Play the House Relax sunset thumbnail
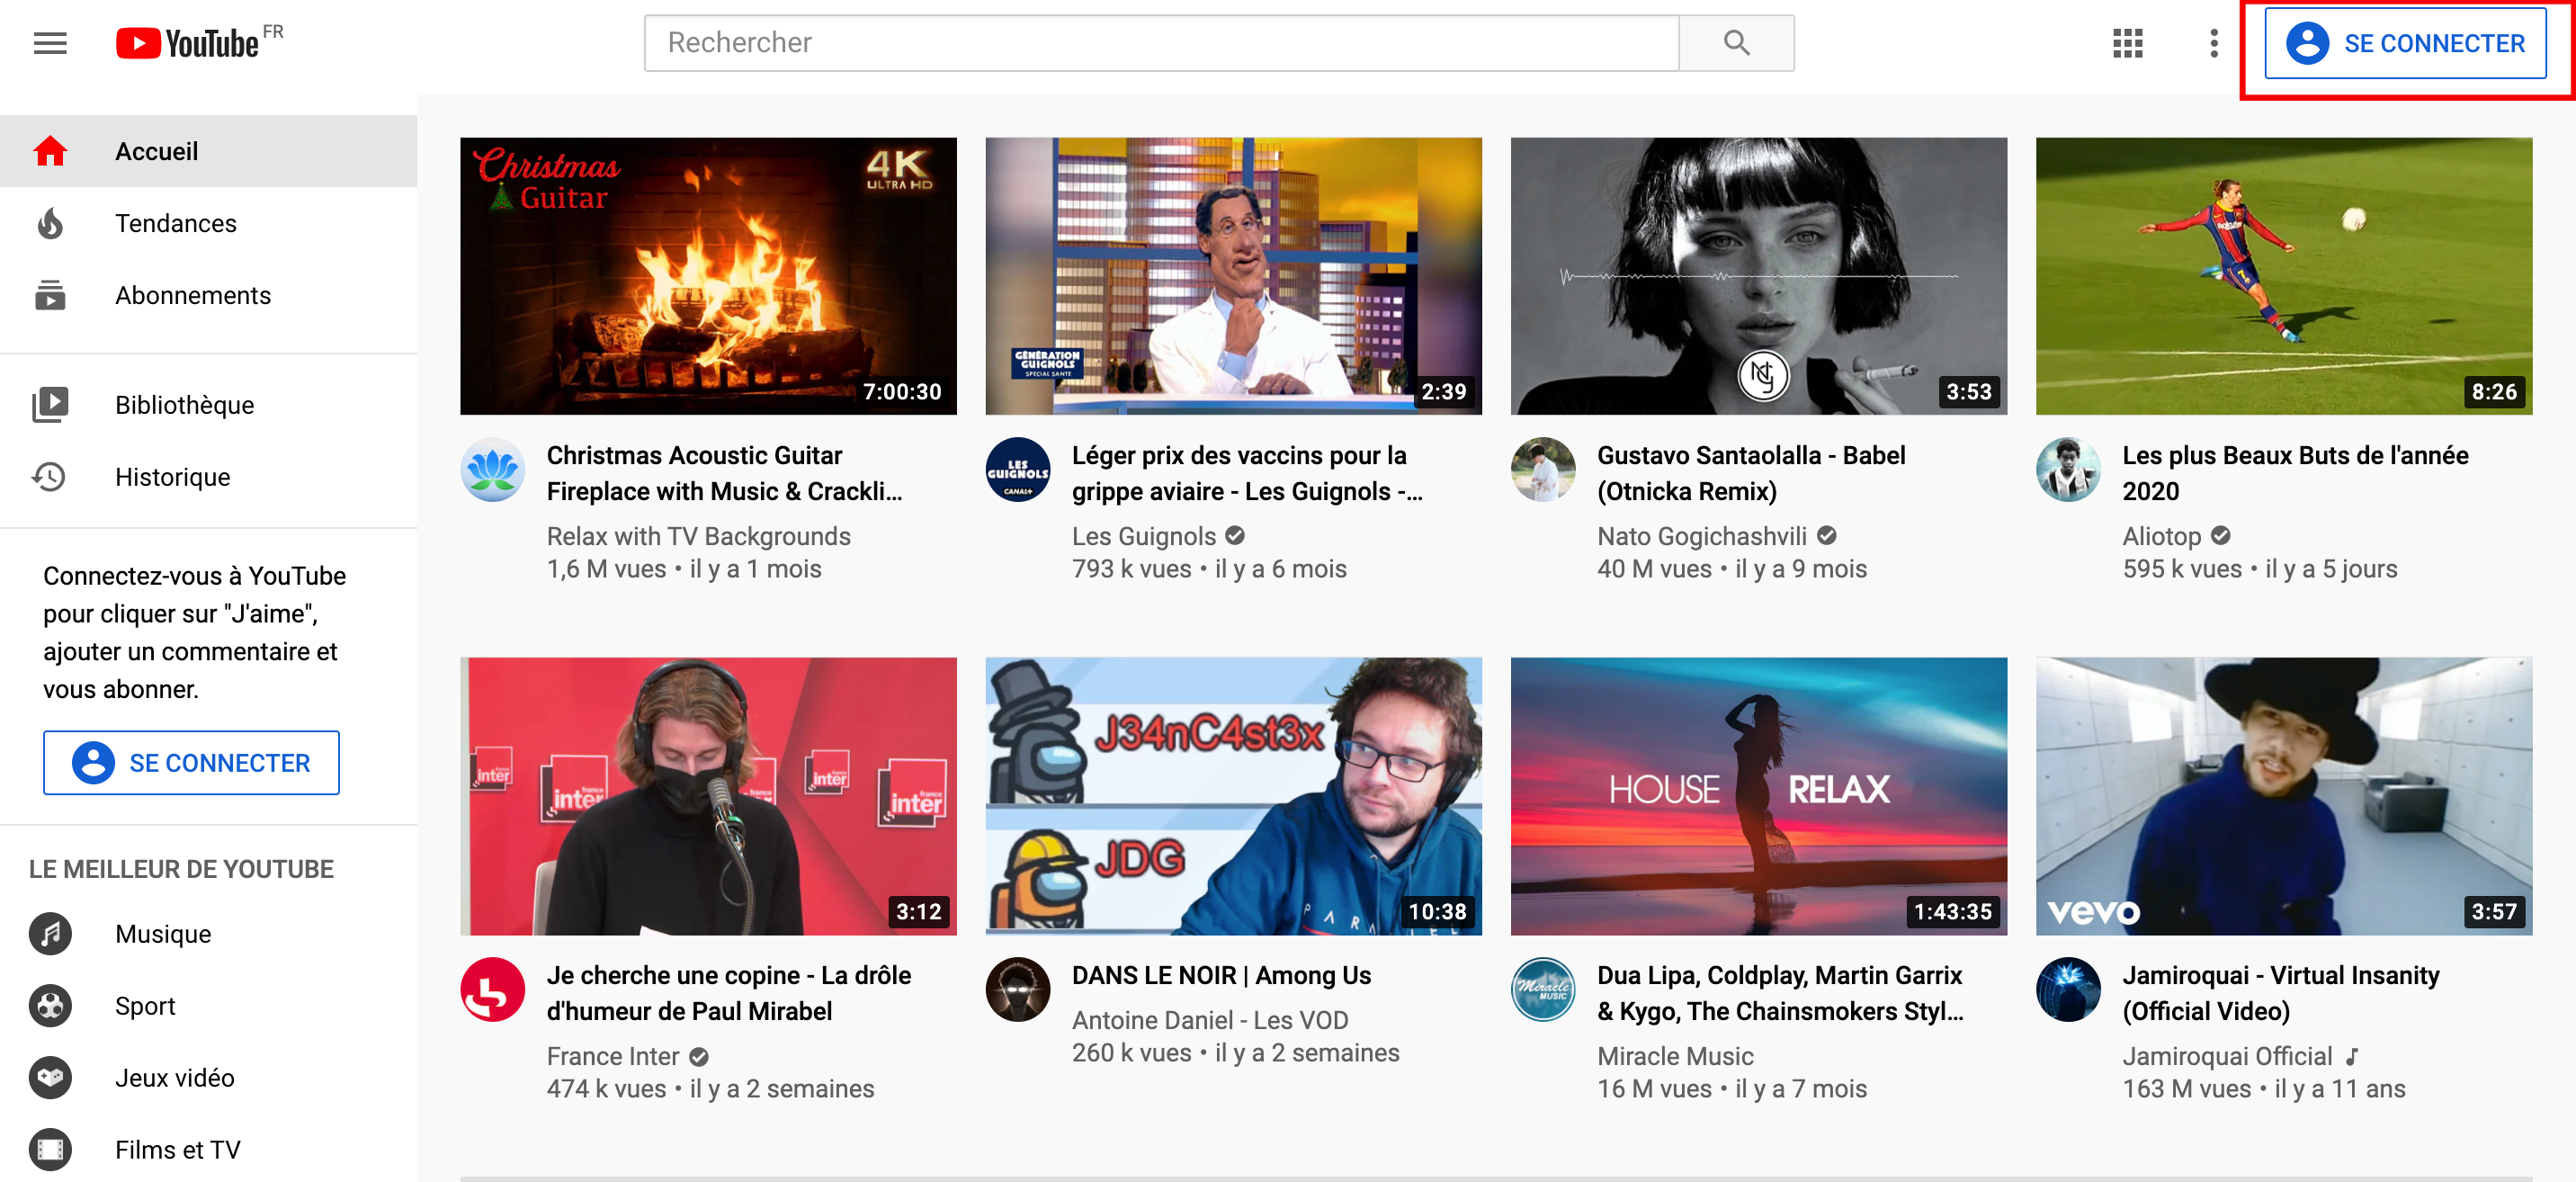2576x1182 pixels. click(x=1758, y=796)
